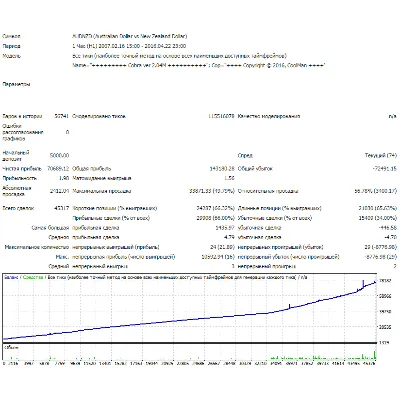
Task: Select the 'Период' row label
Action: click(11, 46)
